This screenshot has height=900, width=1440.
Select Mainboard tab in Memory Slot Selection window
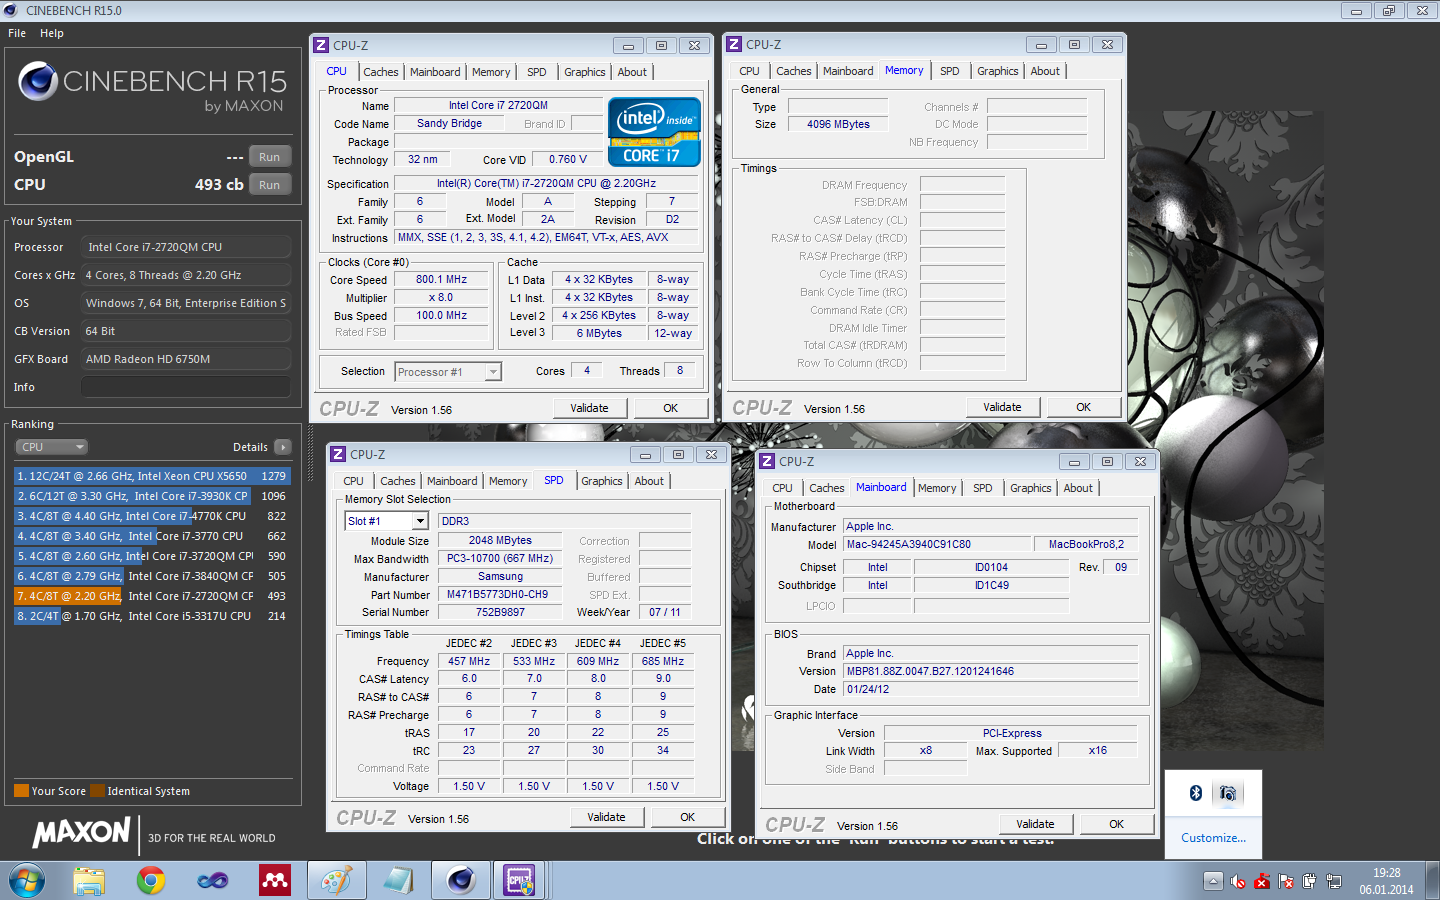pos(452,481)
